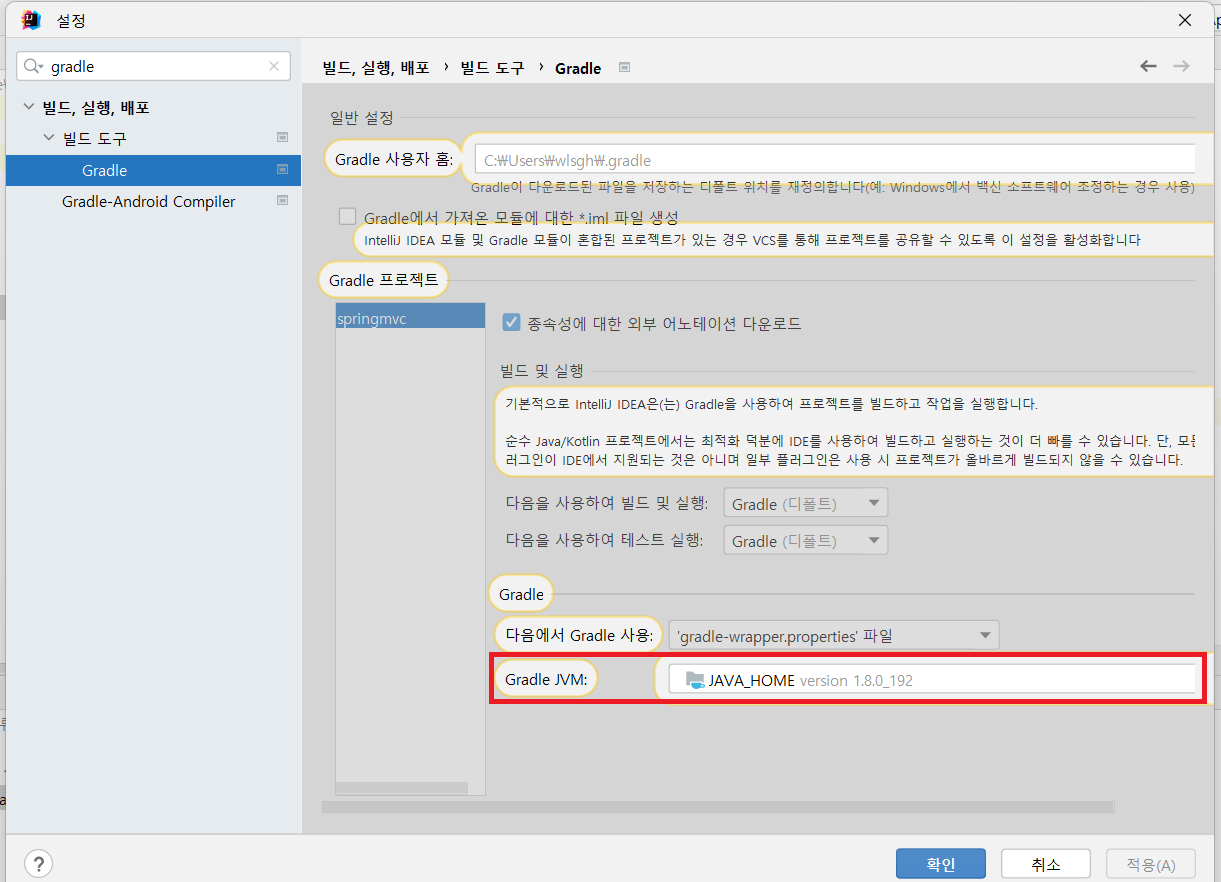Screen dimensions: 1221x882
Task: Clear the gradle search text with the X icon
Action: pyautogui.click(x=274, y=66)
